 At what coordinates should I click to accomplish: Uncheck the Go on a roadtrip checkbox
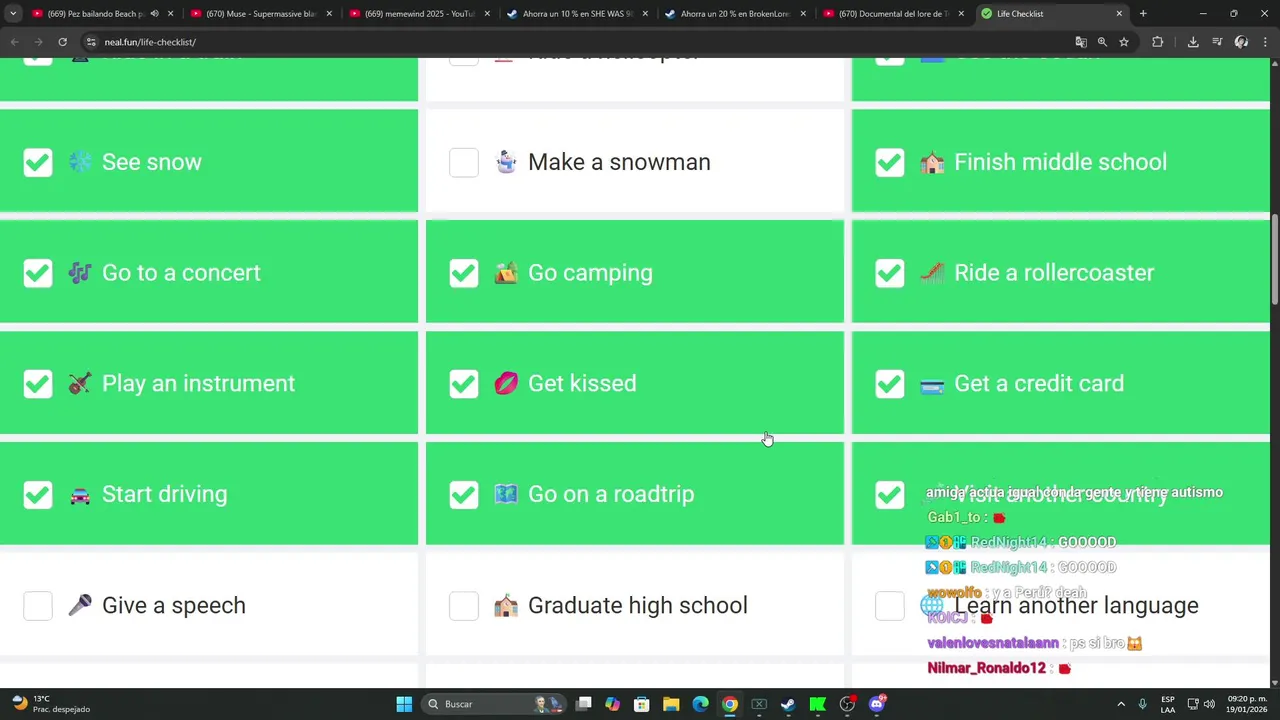[464, 494]
